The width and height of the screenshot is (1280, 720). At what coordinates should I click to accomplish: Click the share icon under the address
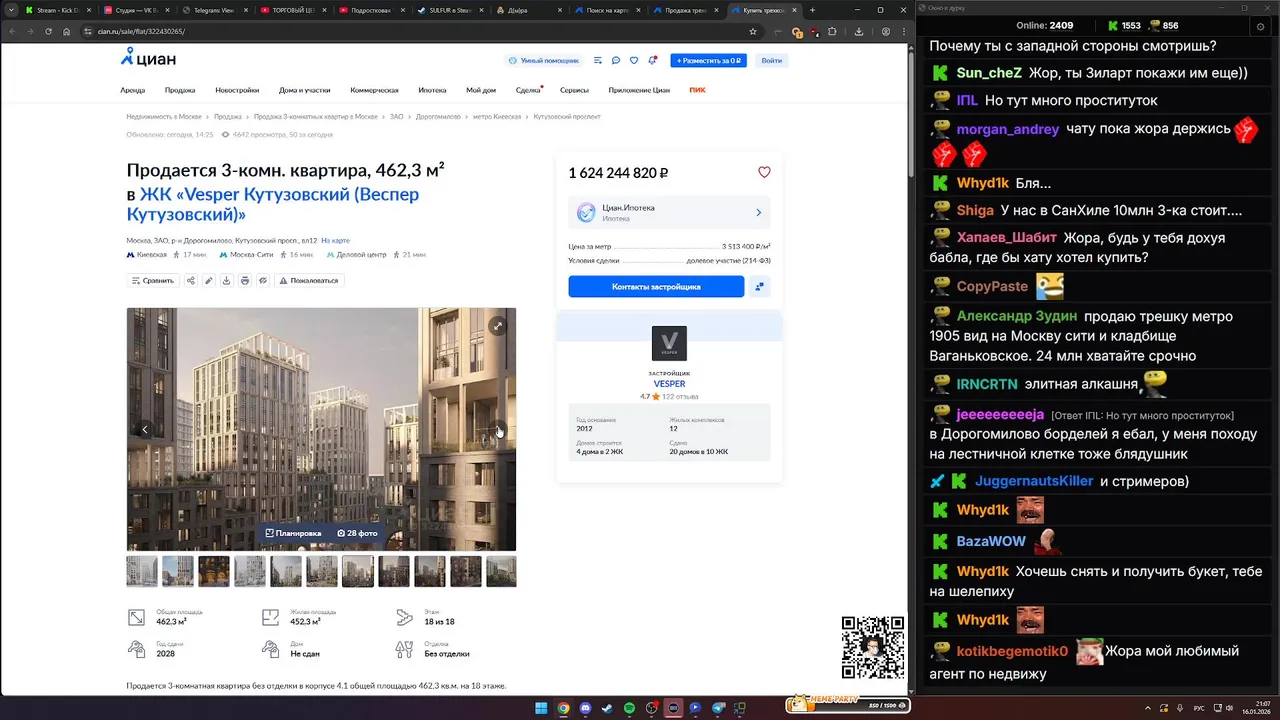coord(191,280)
